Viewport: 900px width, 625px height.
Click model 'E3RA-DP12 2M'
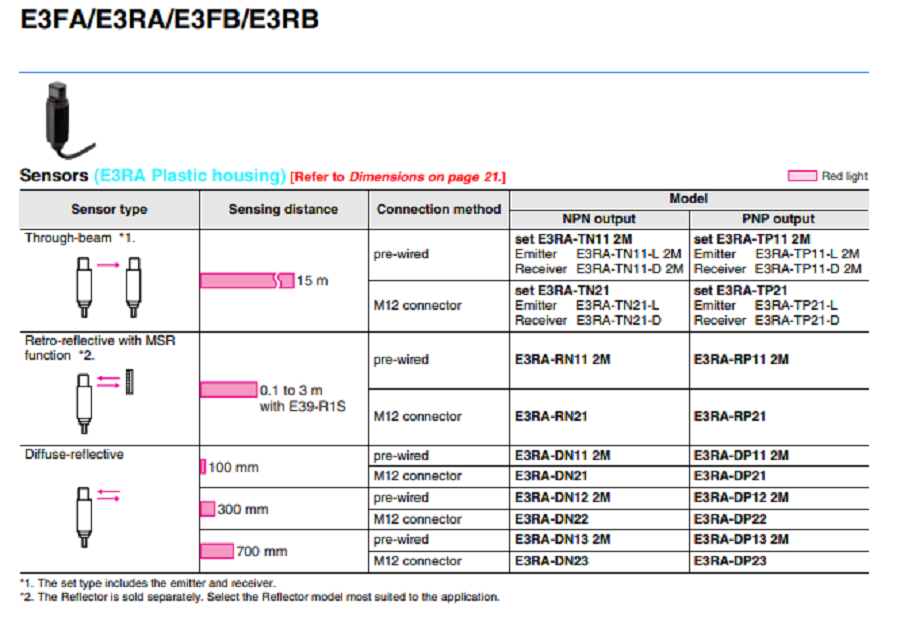pyautogui.click(x=741, y=497)
